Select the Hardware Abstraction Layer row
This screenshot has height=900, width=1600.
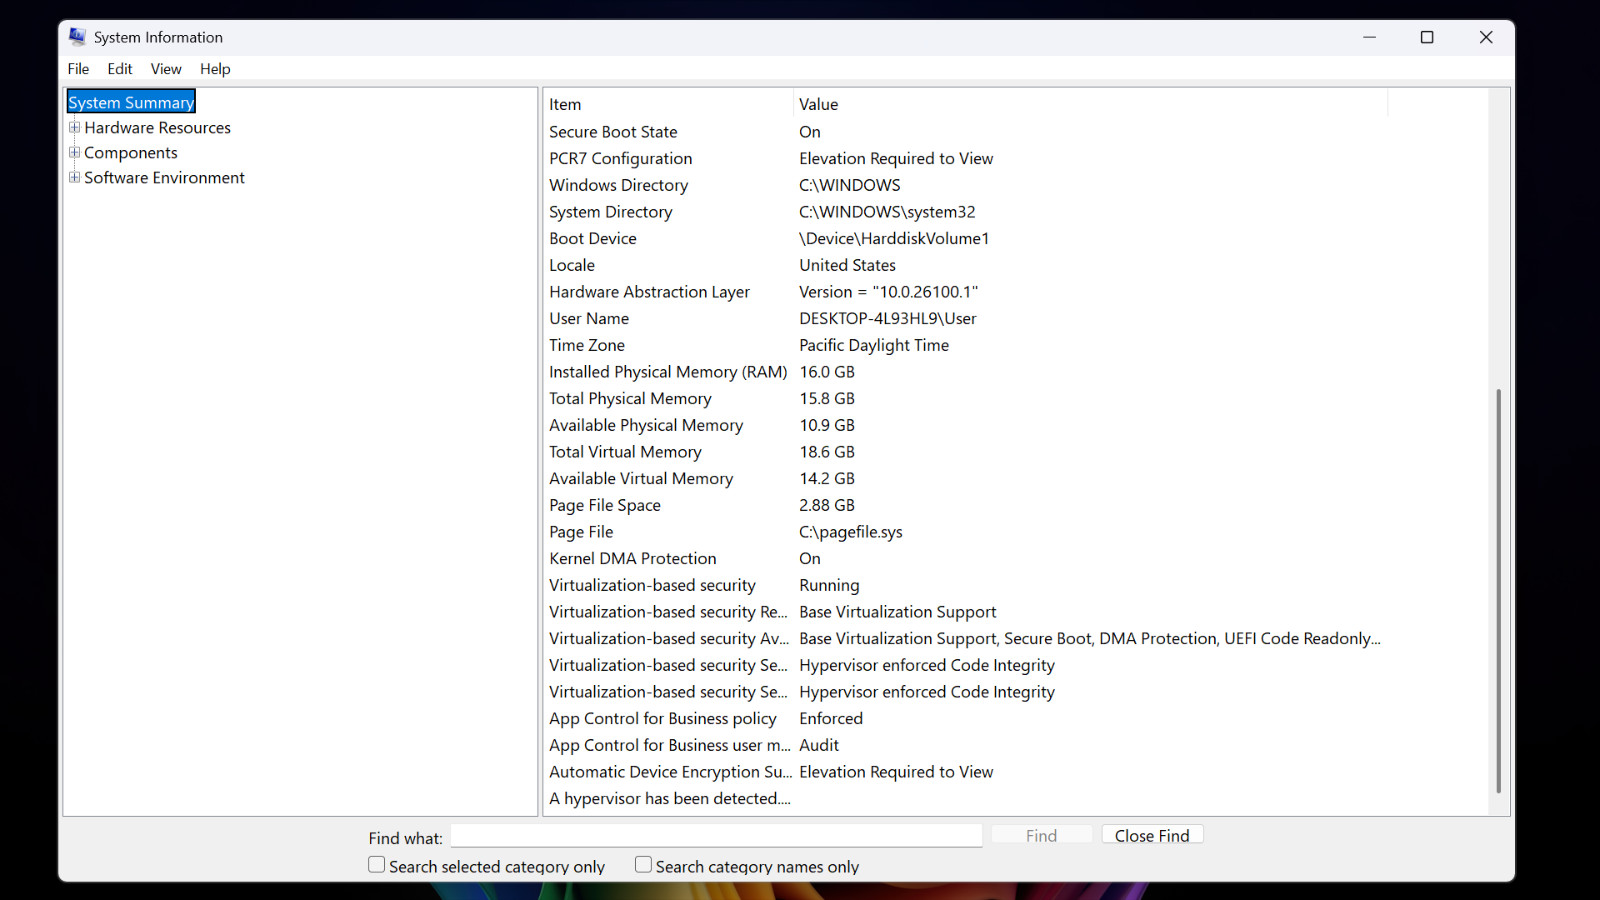pos(965,292)
